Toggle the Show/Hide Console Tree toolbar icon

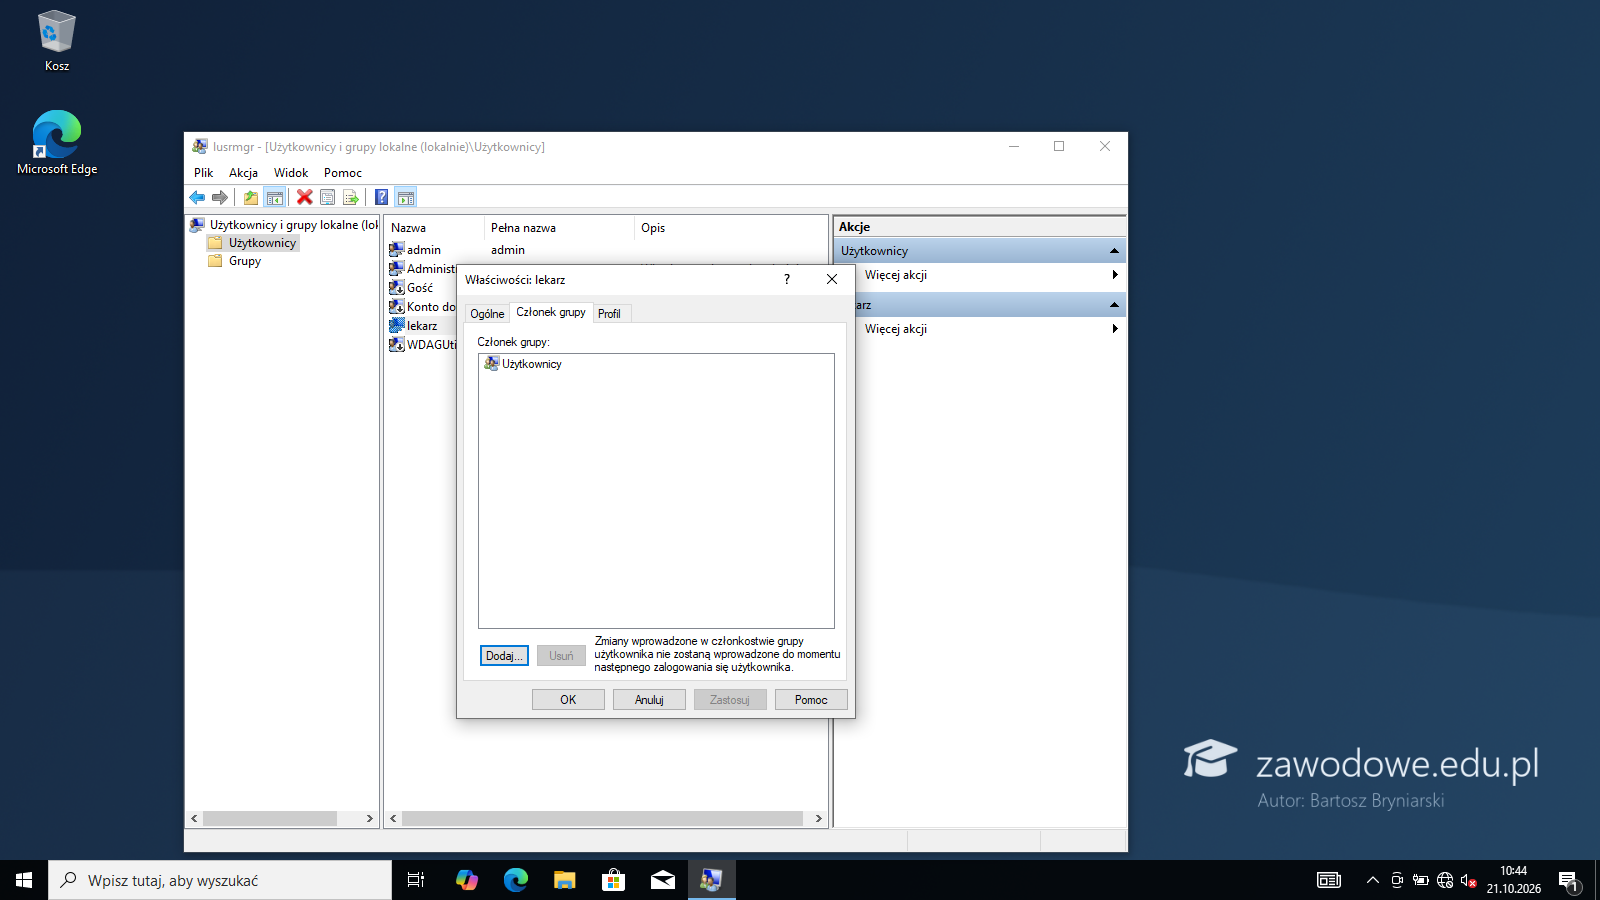pyautogui.click(x=275, y=197)
